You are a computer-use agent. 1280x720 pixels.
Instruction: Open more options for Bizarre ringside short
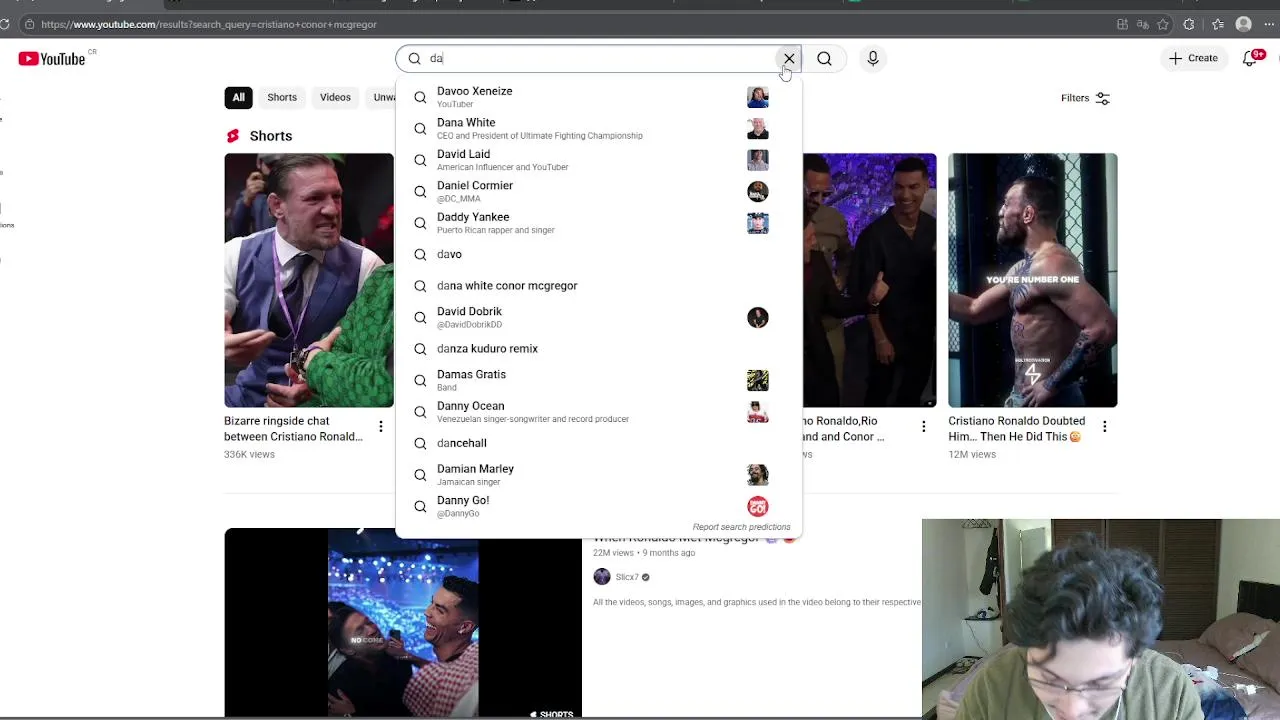pyautogui.click(x=380, y=426)
